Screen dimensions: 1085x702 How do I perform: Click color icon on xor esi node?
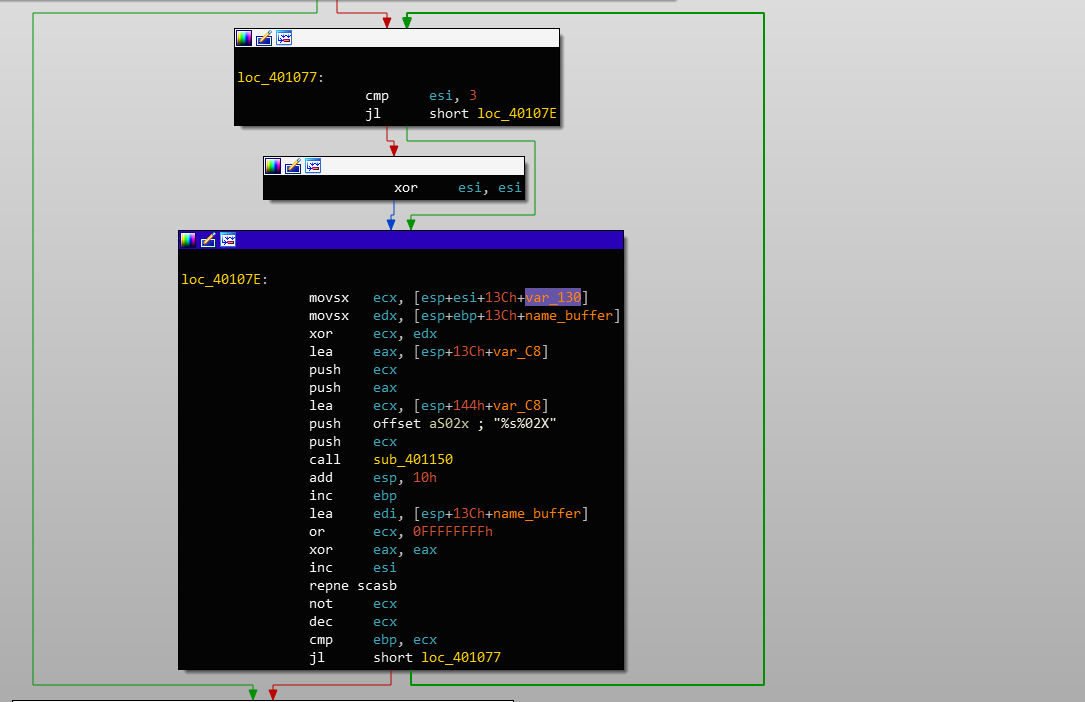tap(273, 166)
